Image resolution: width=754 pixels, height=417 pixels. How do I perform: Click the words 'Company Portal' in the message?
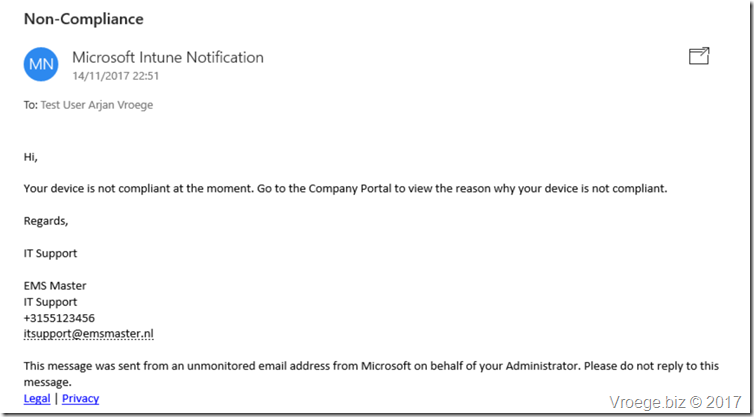(350, 189)
